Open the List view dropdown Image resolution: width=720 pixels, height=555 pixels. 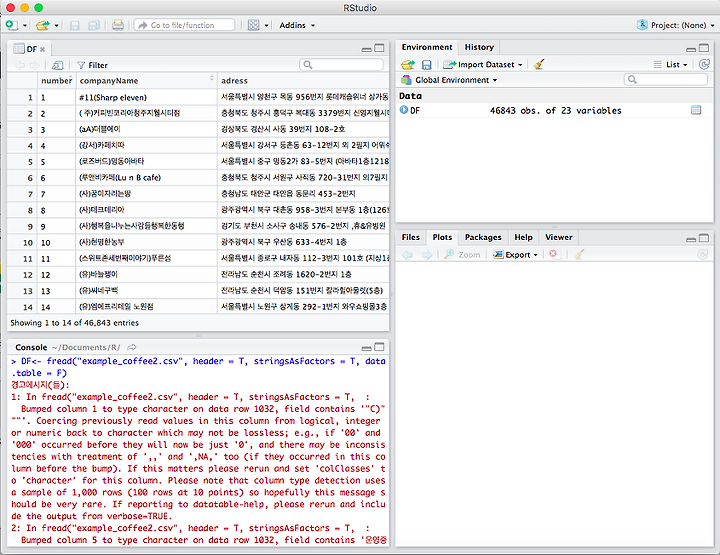pos(670,65)
